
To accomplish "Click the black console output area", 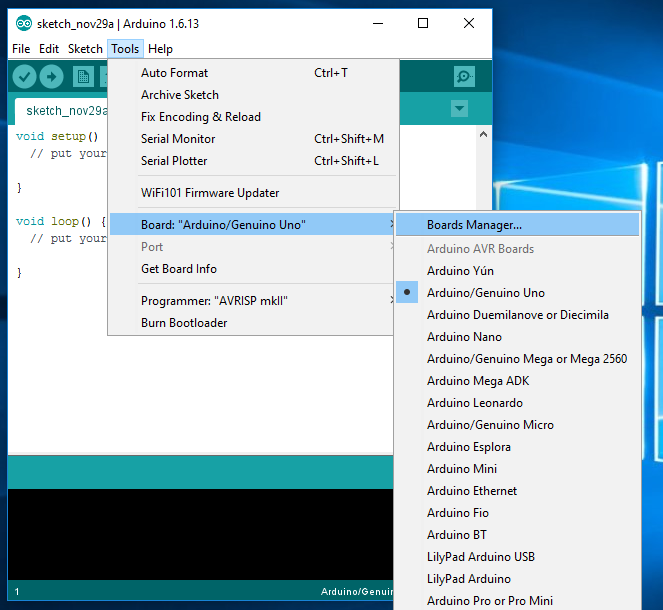I will [x=200, y=534].
